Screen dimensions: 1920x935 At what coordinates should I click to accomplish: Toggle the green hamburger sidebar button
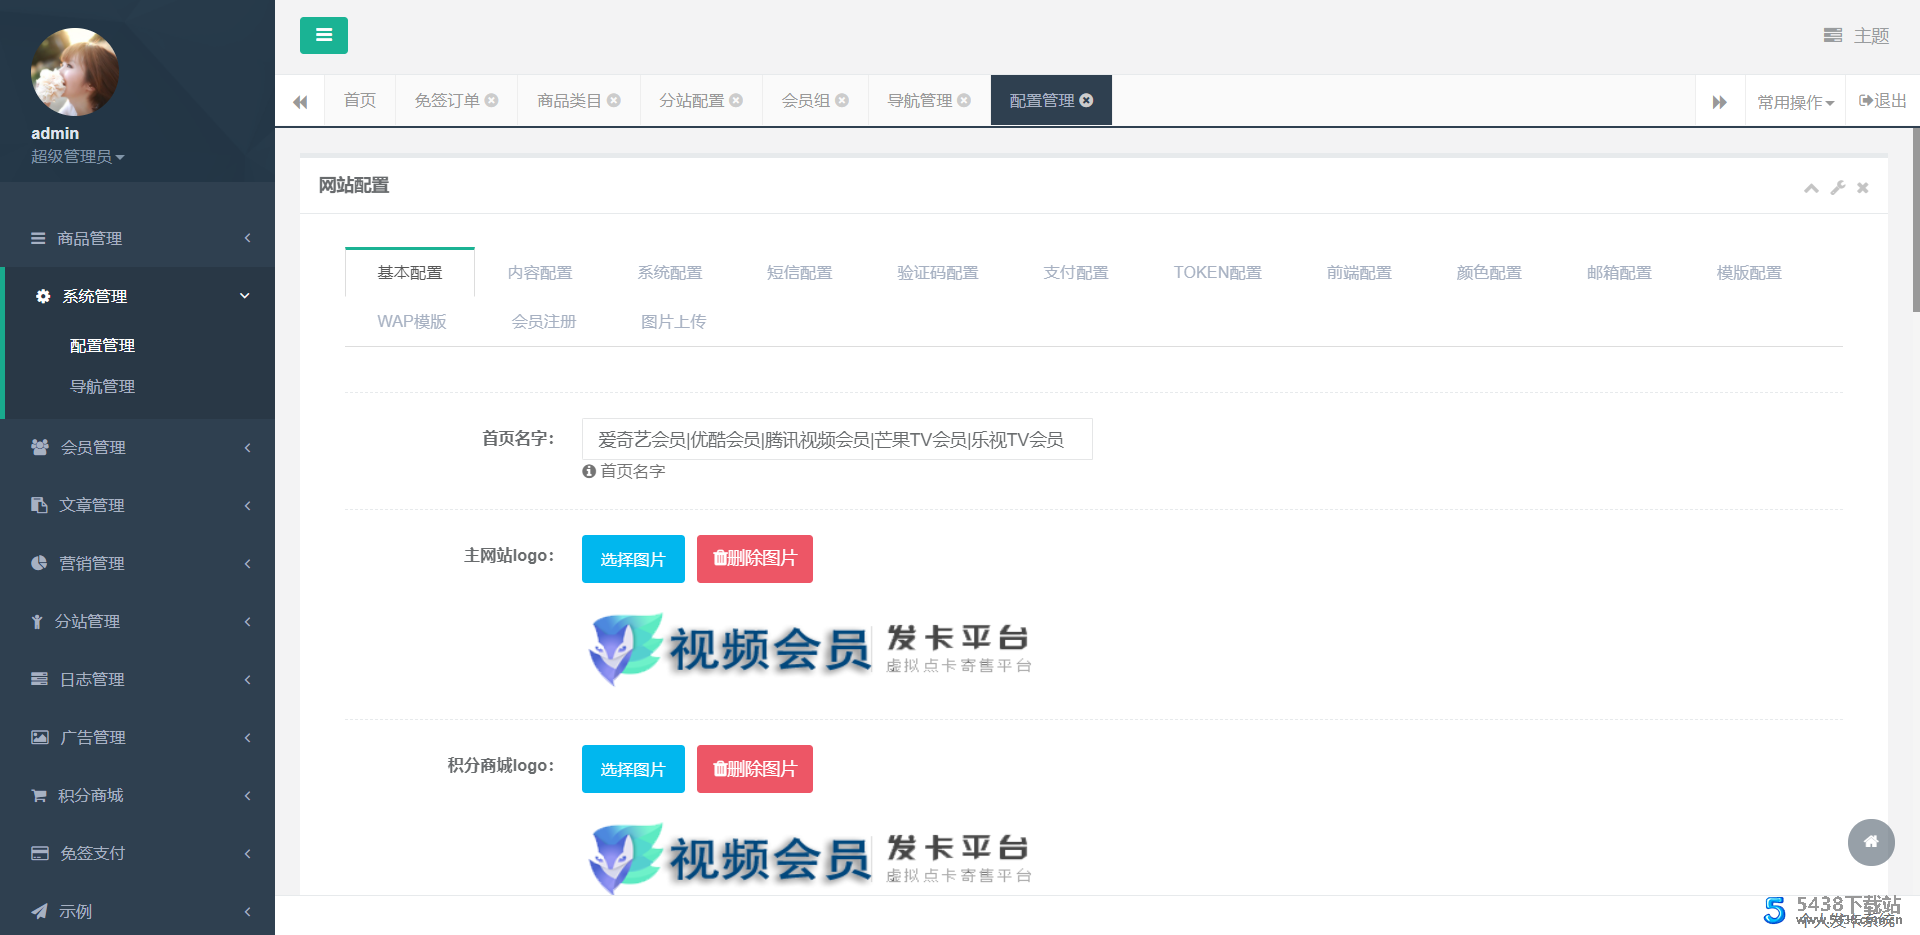pyautogui.click(x=323, y=35)
